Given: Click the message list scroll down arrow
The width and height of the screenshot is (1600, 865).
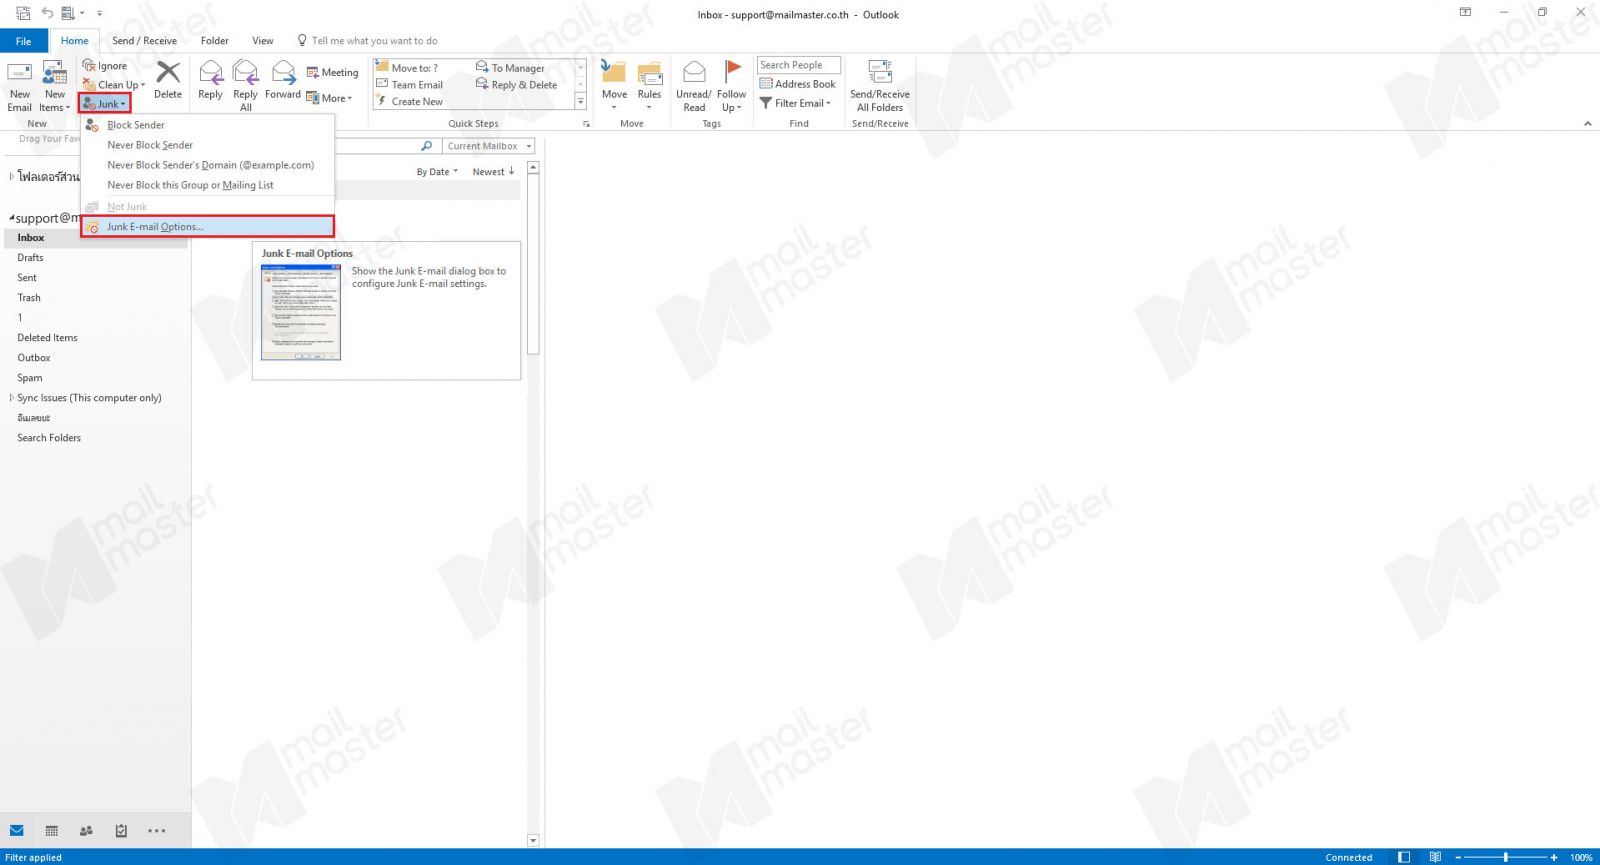Looking at the screenshot, I should point(533,841).
